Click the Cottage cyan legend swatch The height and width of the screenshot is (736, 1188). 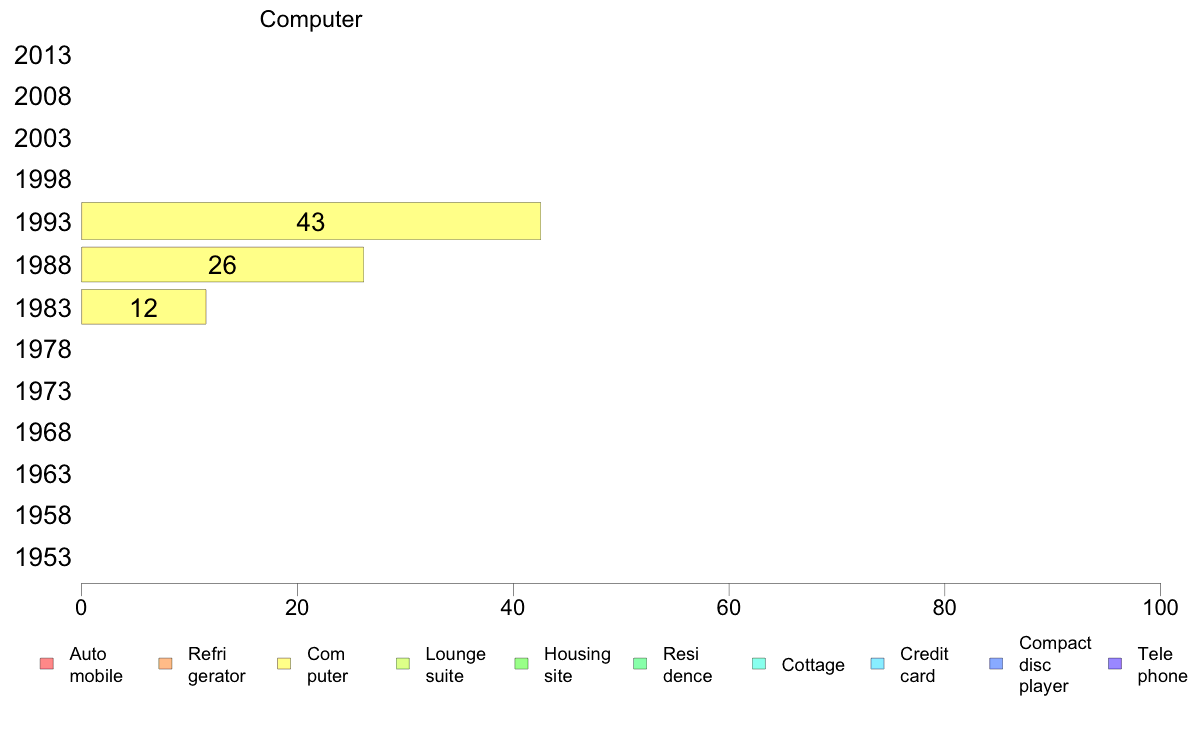tap(759, 664)
